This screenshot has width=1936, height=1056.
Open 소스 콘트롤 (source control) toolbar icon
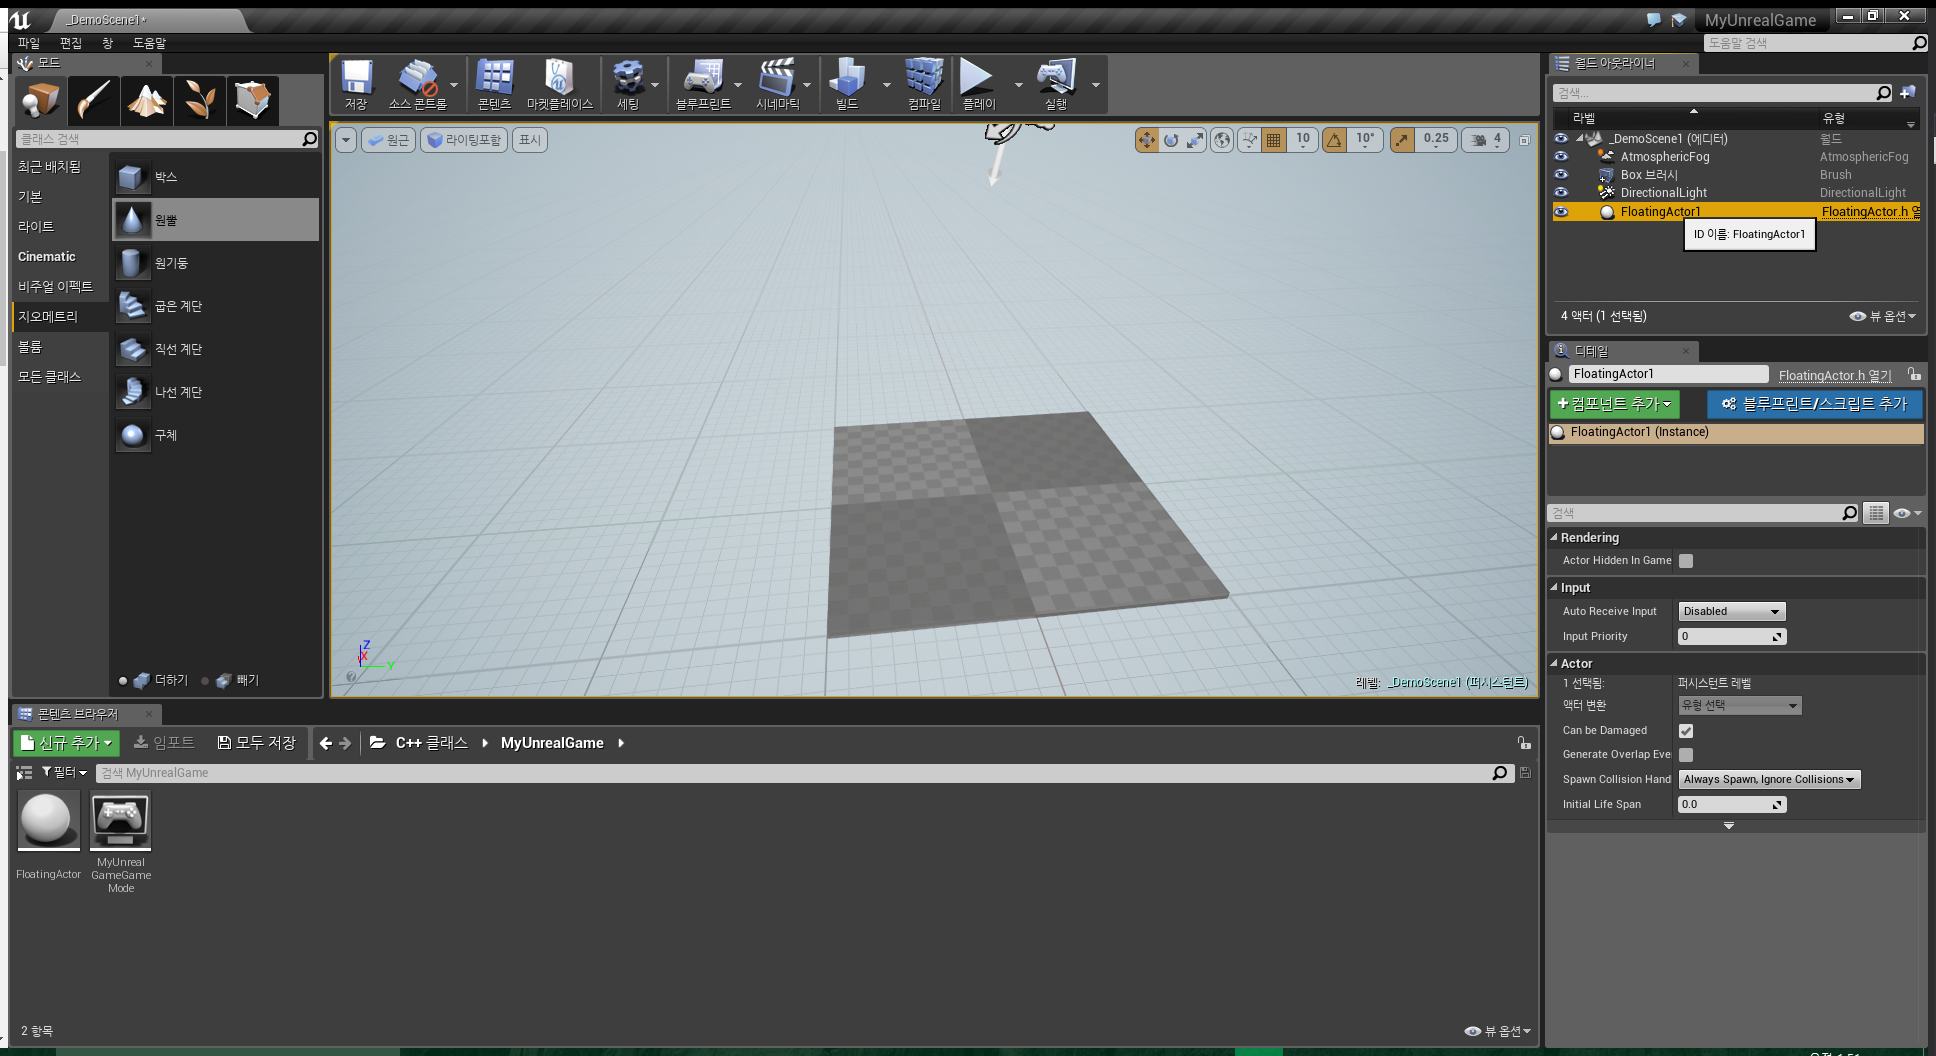tap(417, 85)
